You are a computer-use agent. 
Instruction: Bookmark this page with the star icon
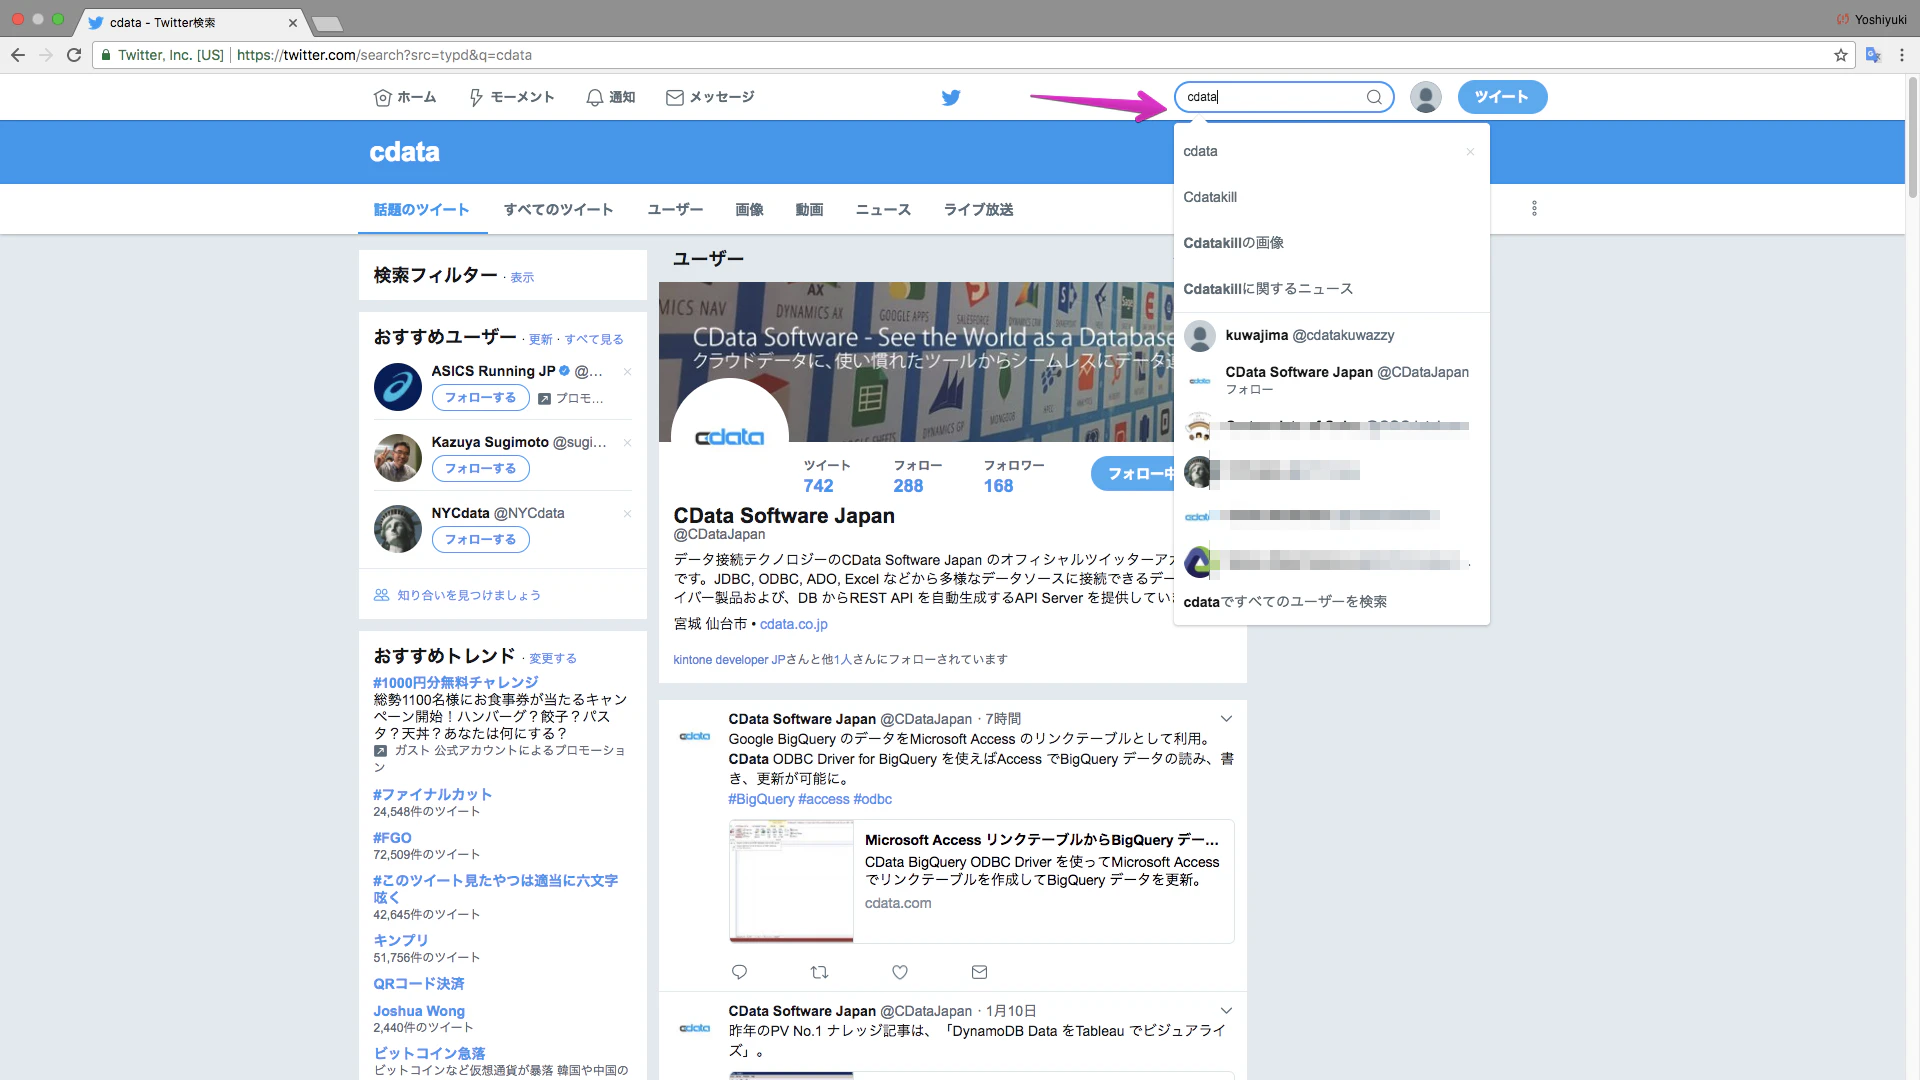pos(1841,55)
